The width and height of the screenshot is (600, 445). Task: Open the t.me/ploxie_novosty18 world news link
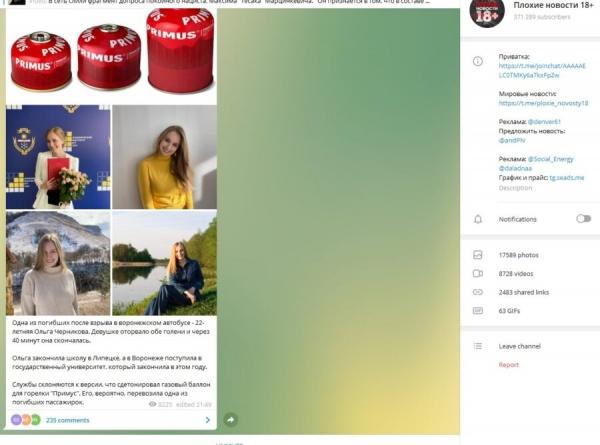(x=543, y=103)
